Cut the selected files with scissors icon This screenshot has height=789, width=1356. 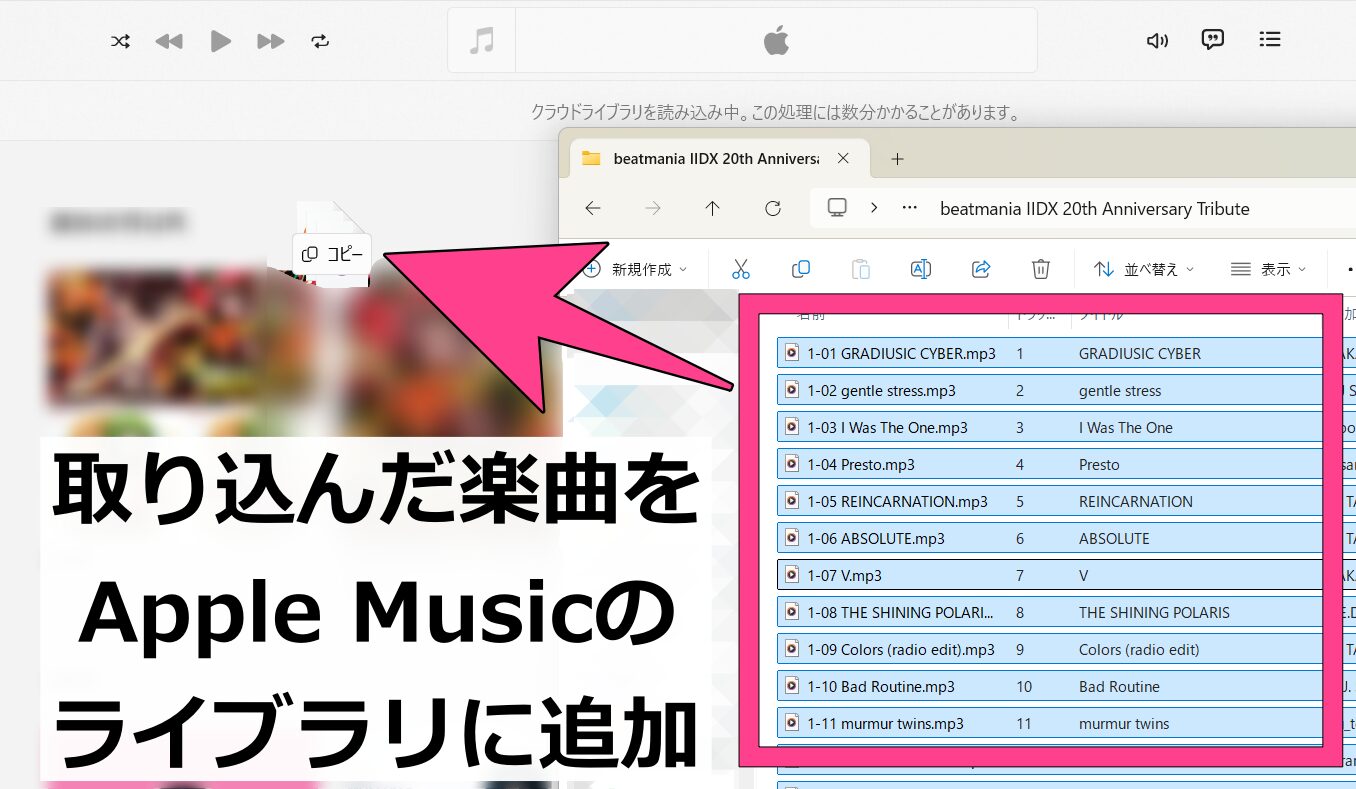(741, 269)
